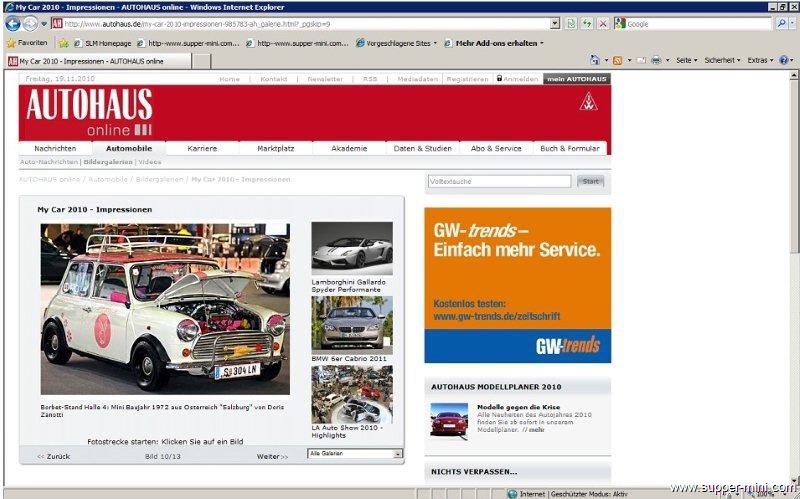Click the empty New Tab button

(x=201, y=61)
